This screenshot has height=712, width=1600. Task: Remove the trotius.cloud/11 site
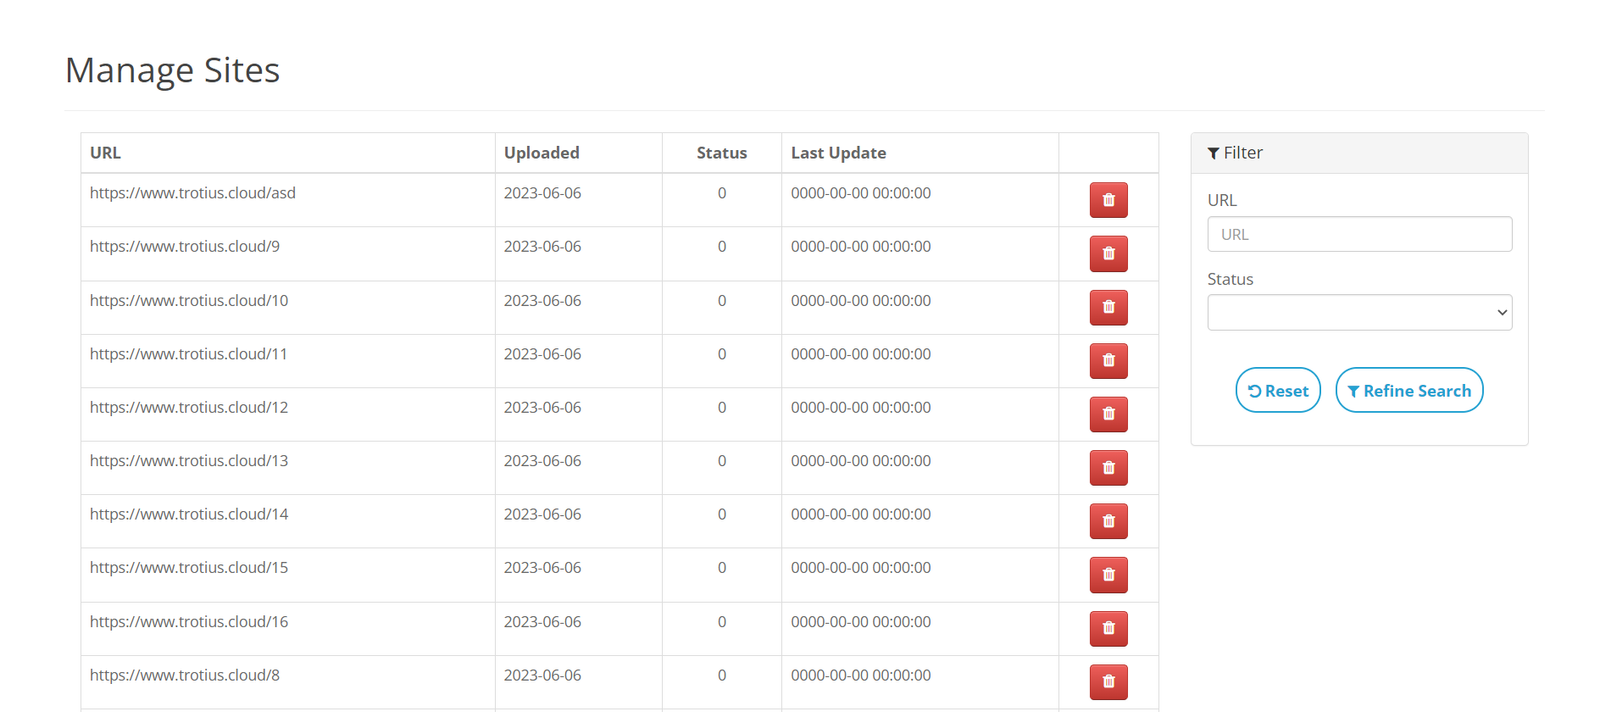click(1108, 361)
